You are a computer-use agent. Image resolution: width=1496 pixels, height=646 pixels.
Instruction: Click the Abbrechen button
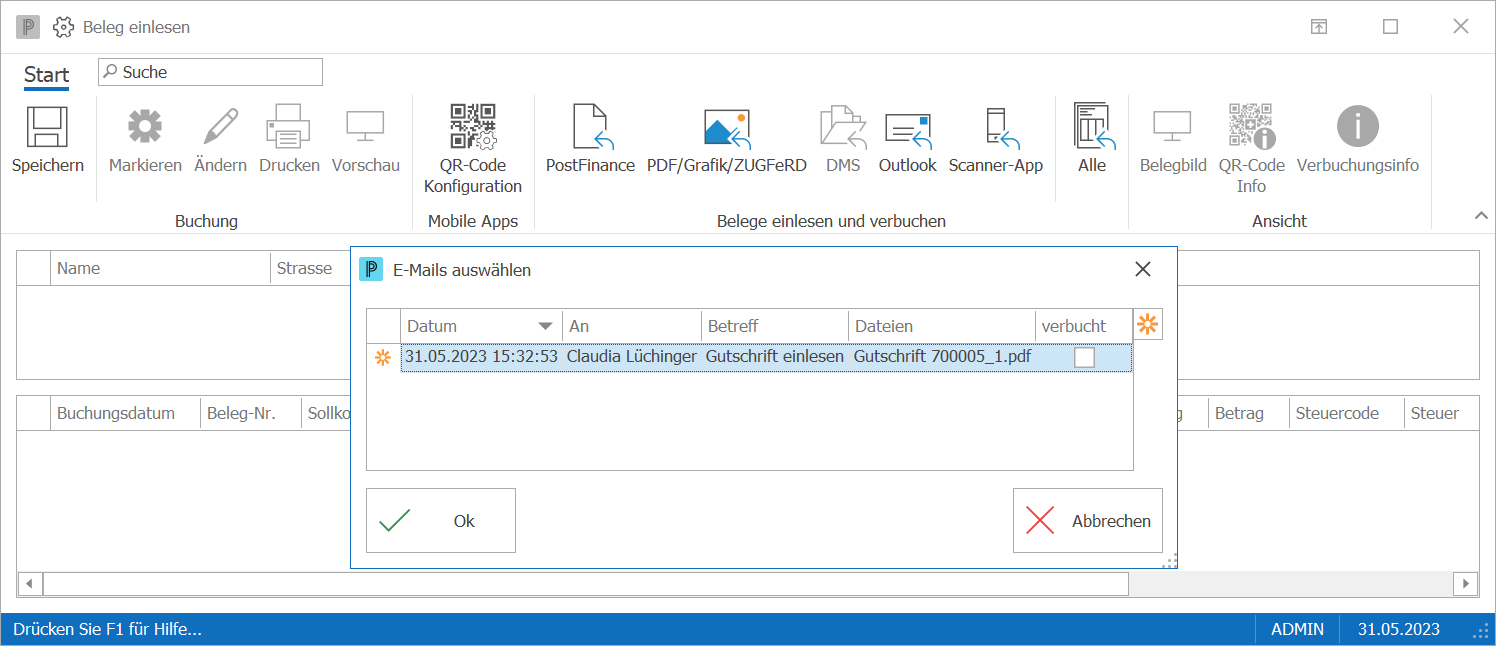point(1088,520)
